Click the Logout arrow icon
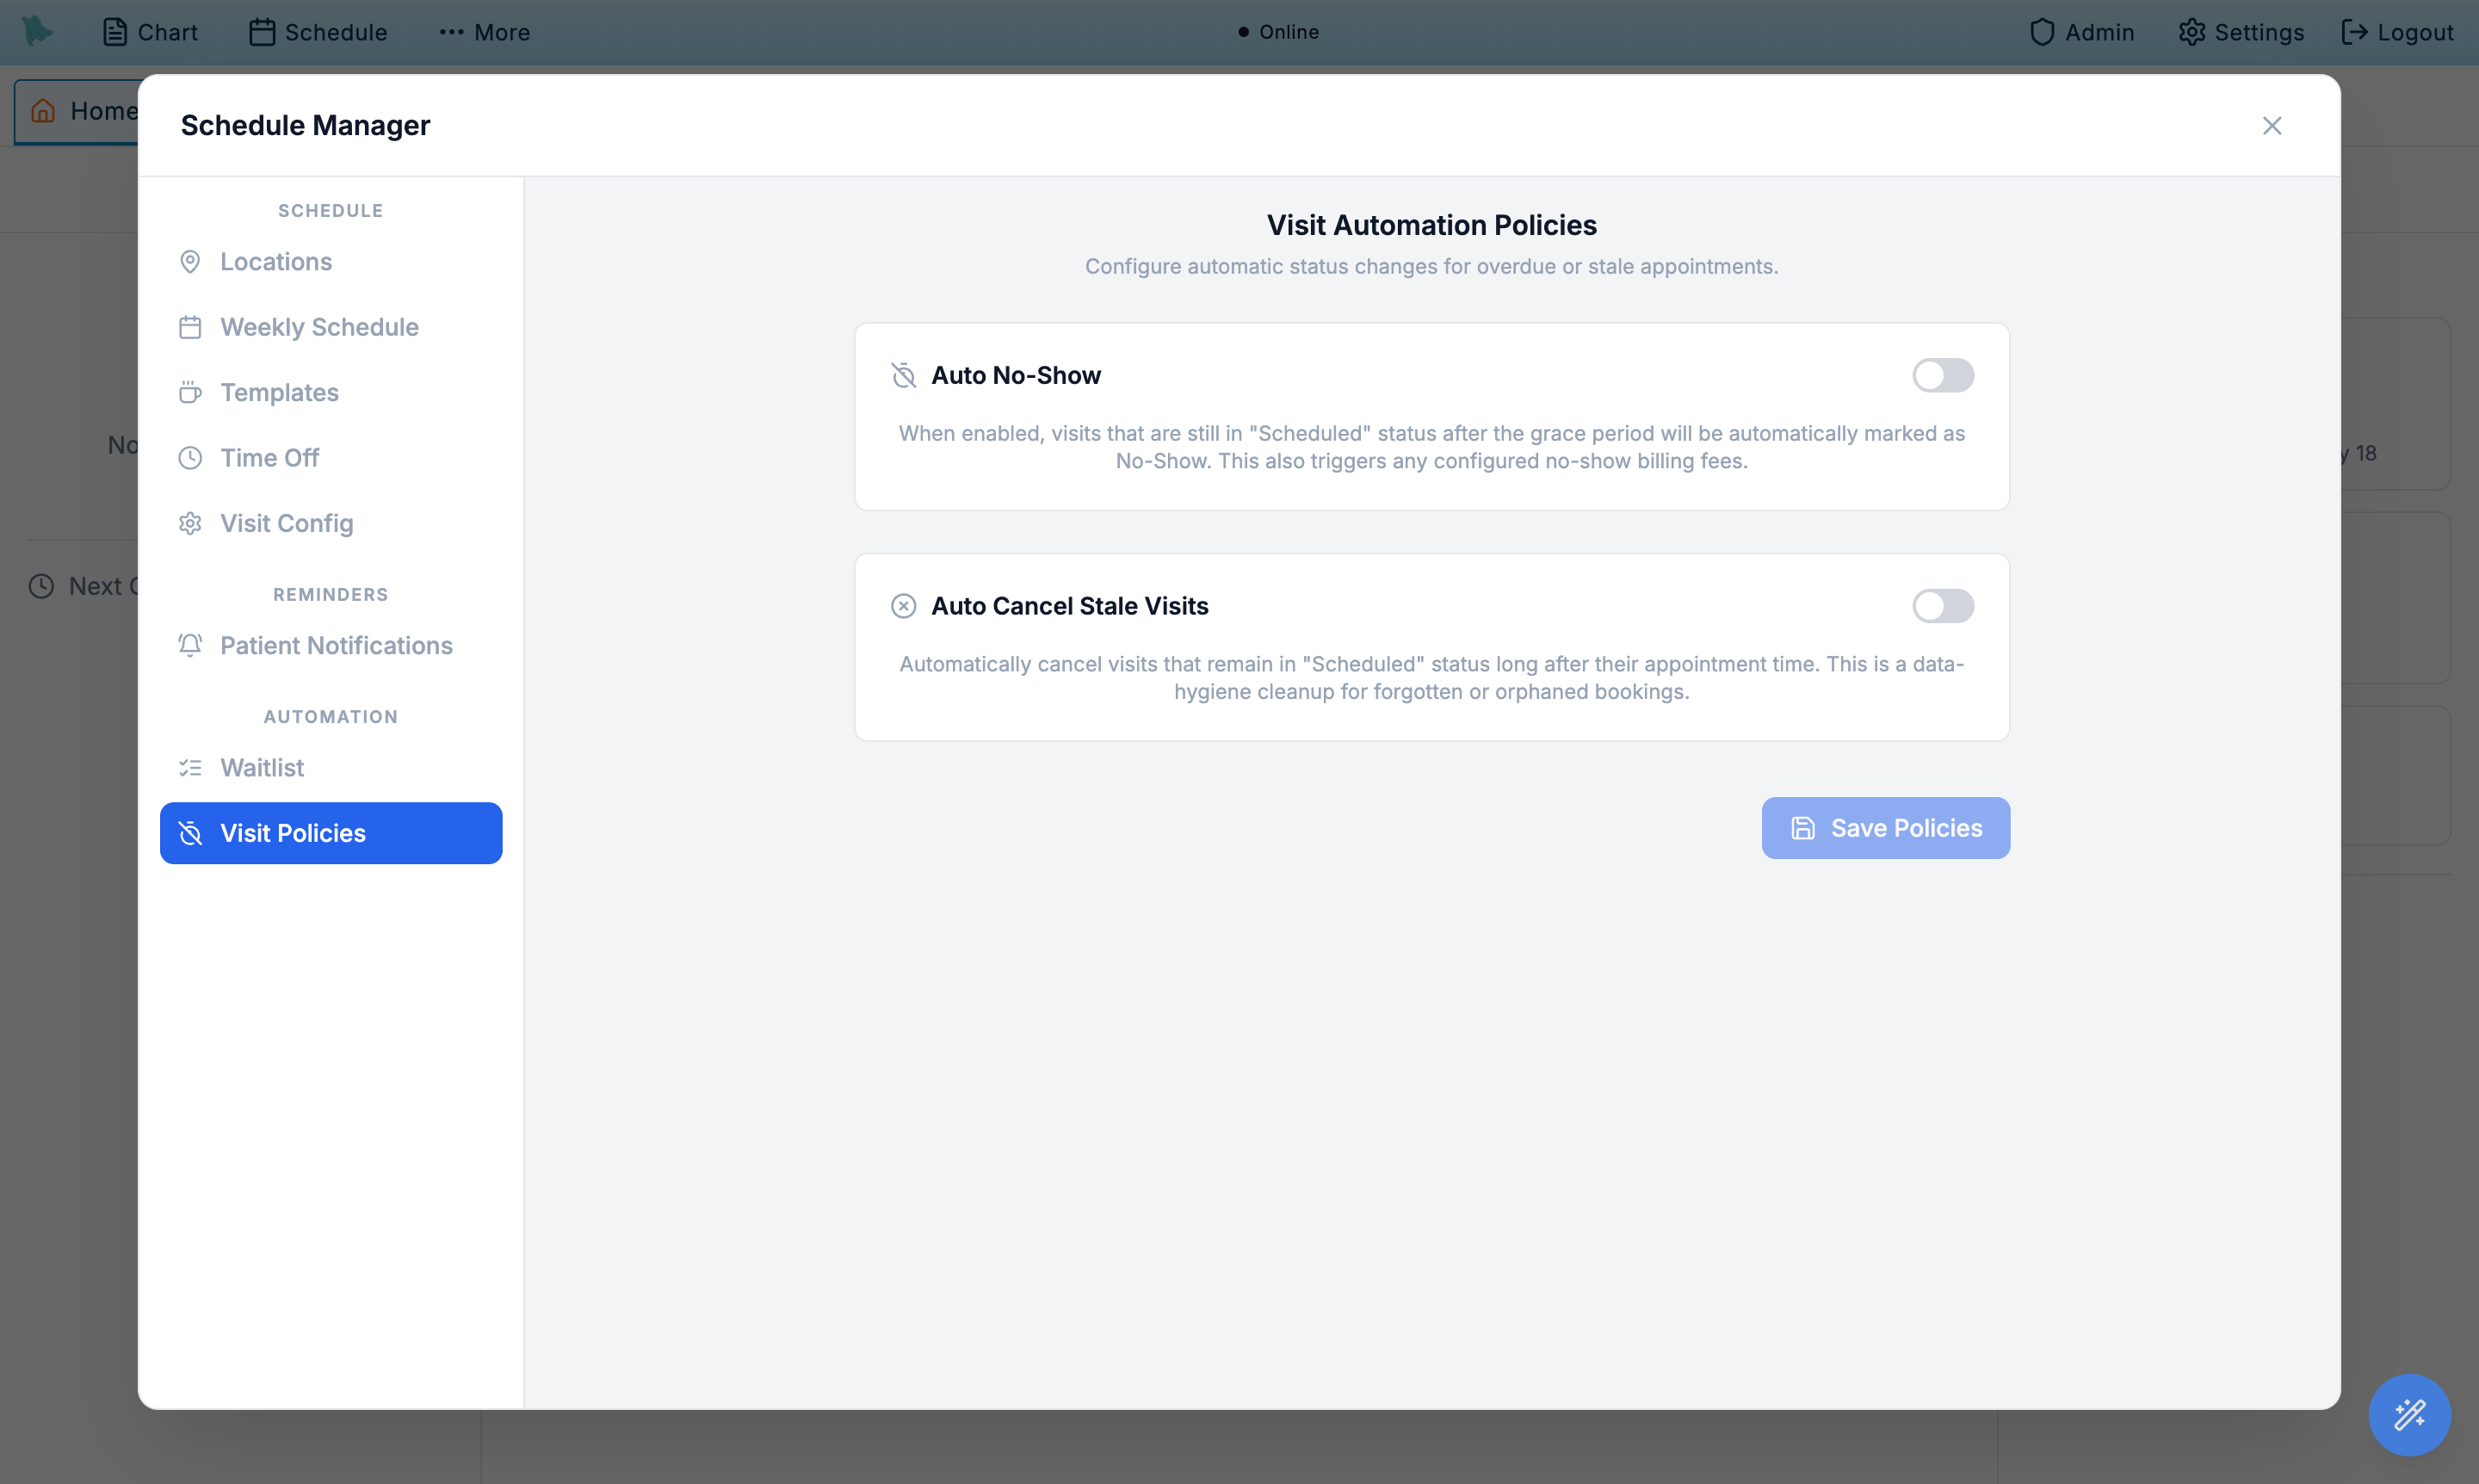 point(2354,32)
